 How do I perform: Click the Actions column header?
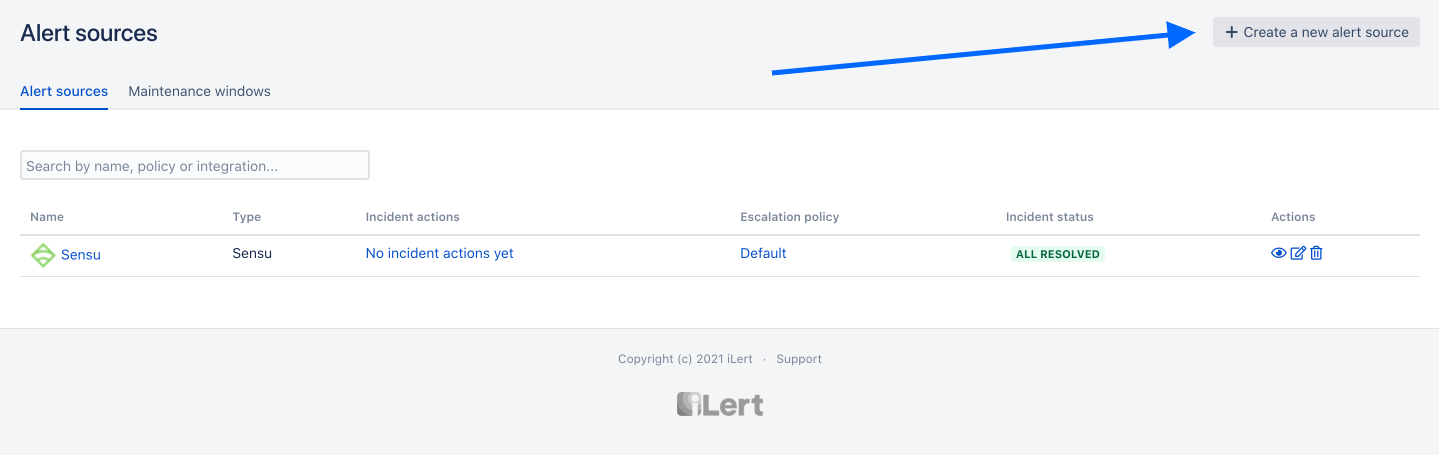[1293, 217]
